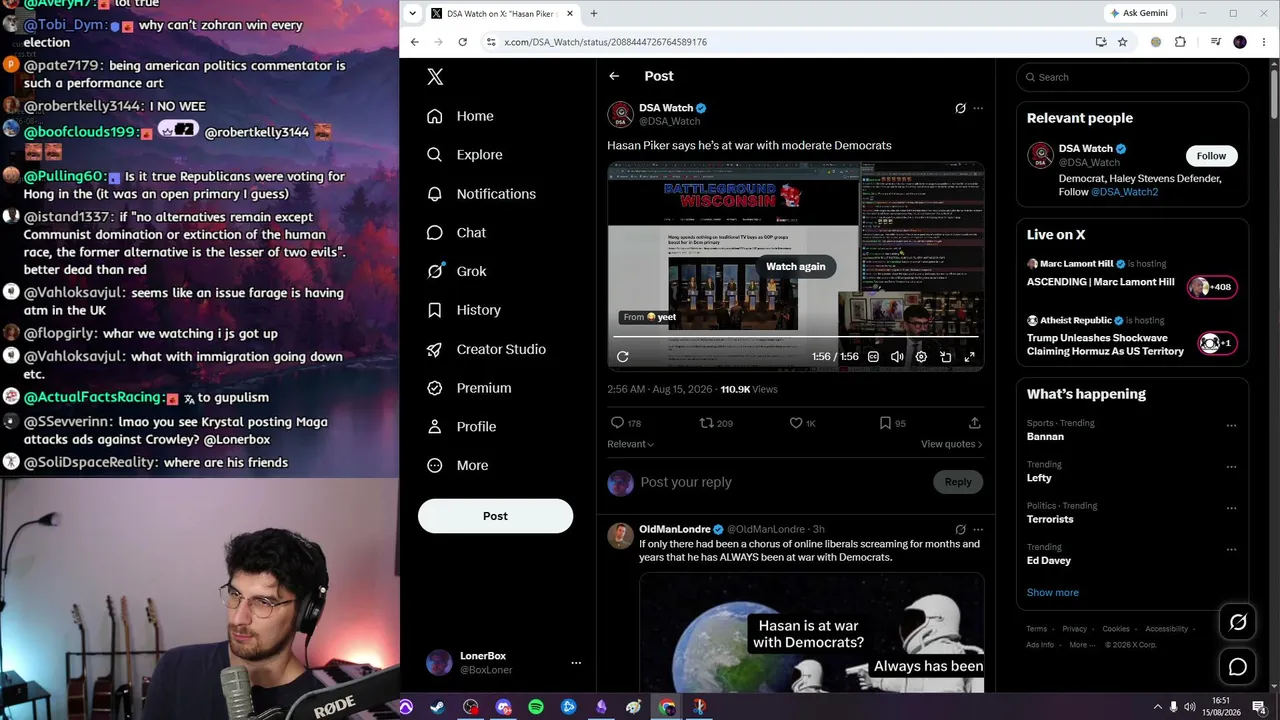This screenshot has height=720, width=1280.
Task: Open View quotes link
Action: [952, 444]
